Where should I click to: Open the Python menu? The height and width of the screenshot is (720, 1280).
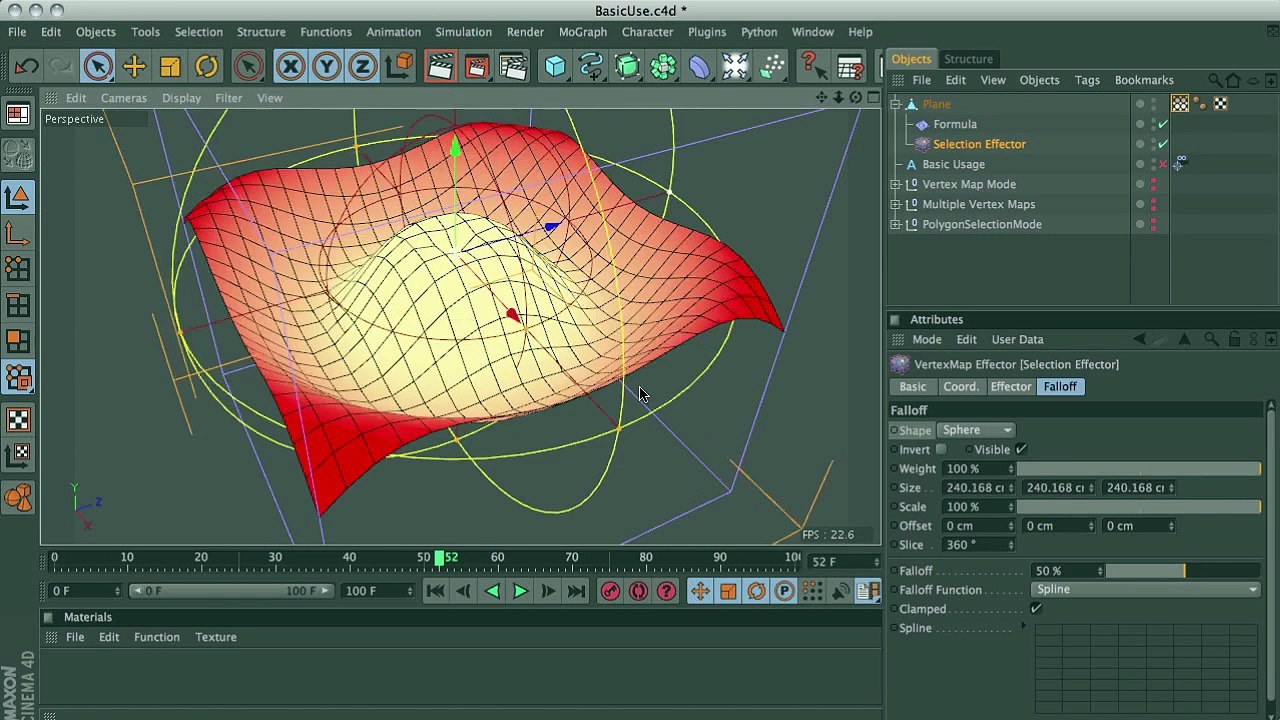759,32
